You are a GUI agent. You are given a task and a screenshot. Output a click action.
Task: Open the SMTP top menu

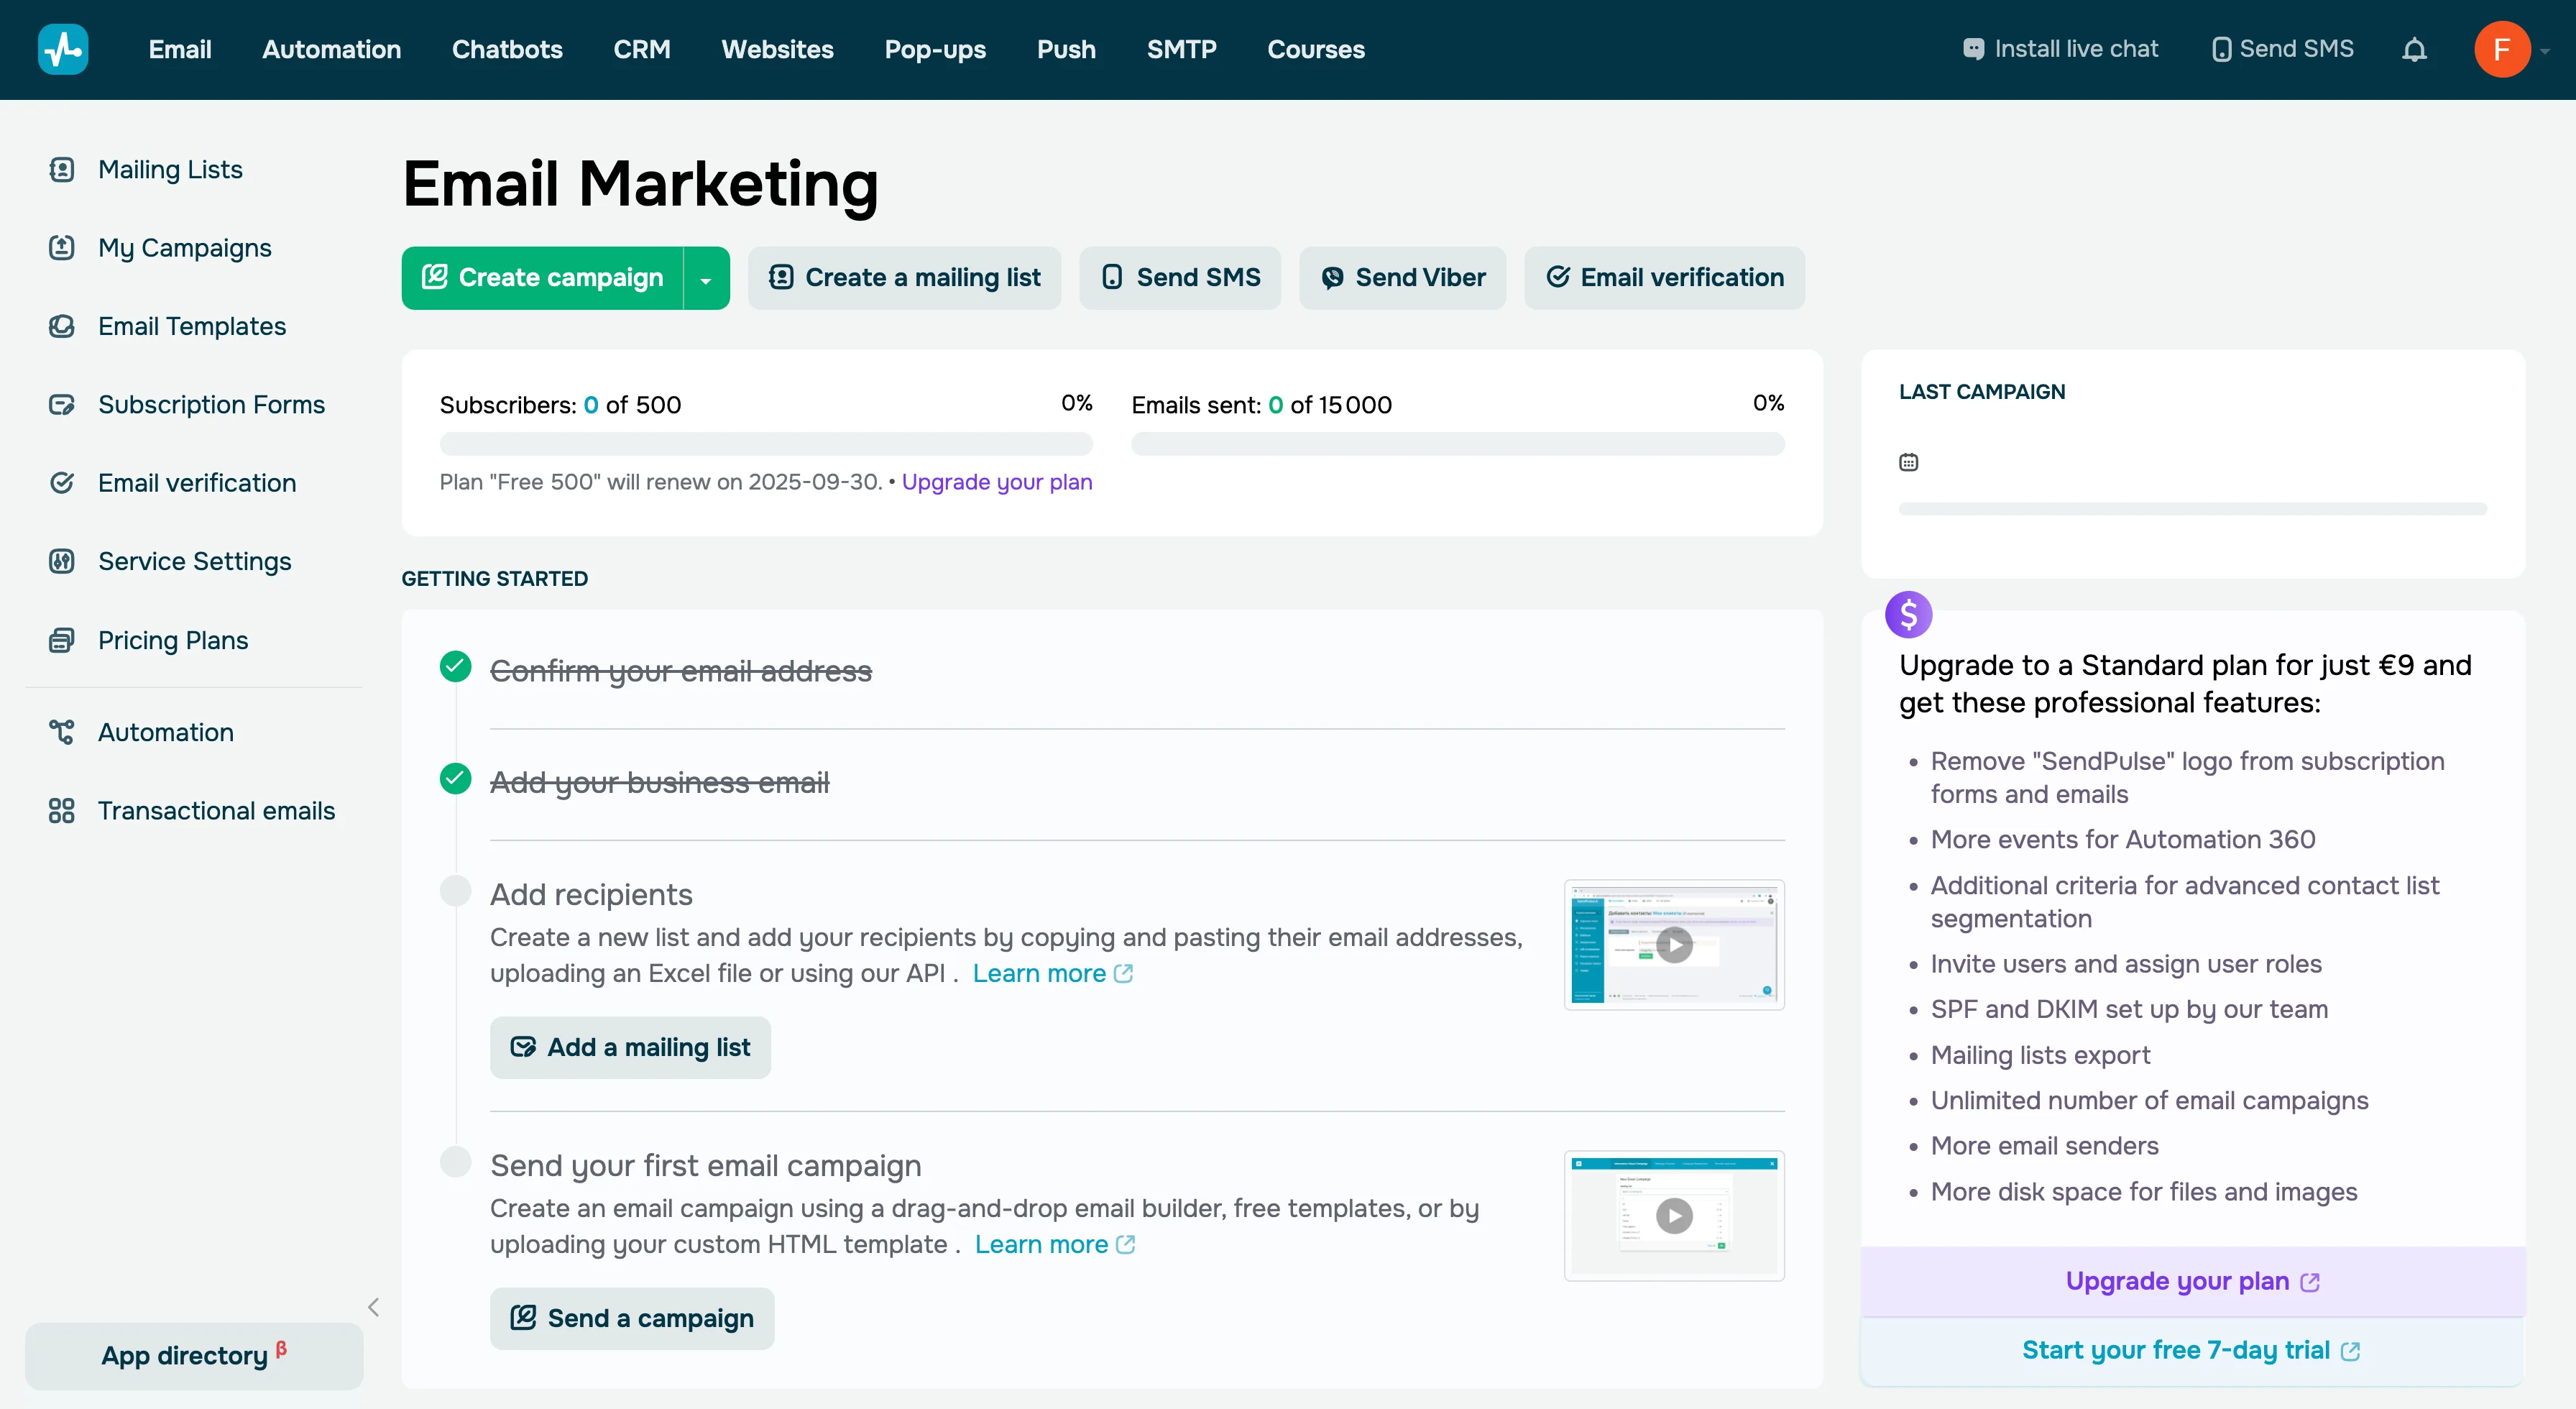pyautogui.click(x=1181, y=49)
